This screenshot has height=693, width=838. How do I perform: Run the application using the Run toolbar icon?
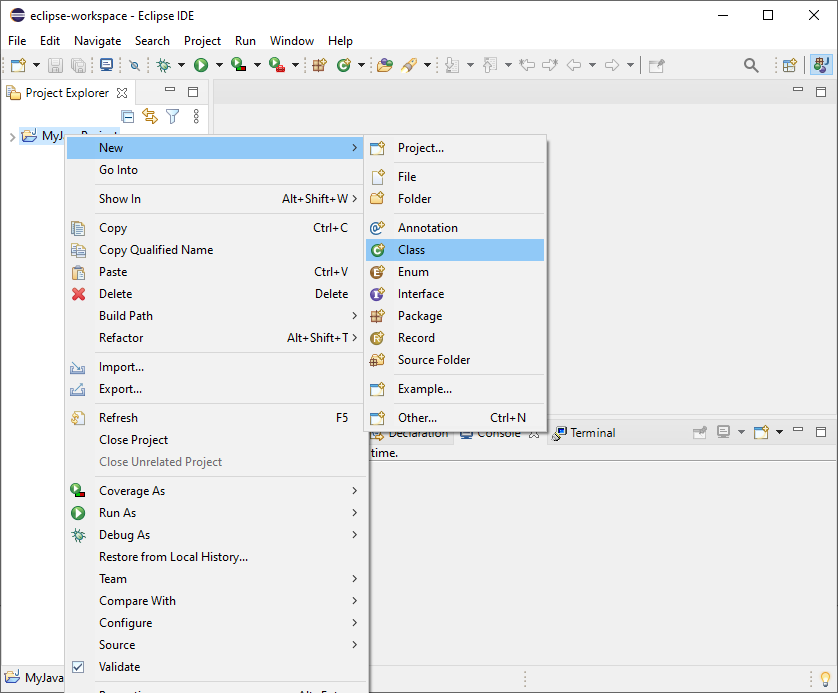pos(201,64)
